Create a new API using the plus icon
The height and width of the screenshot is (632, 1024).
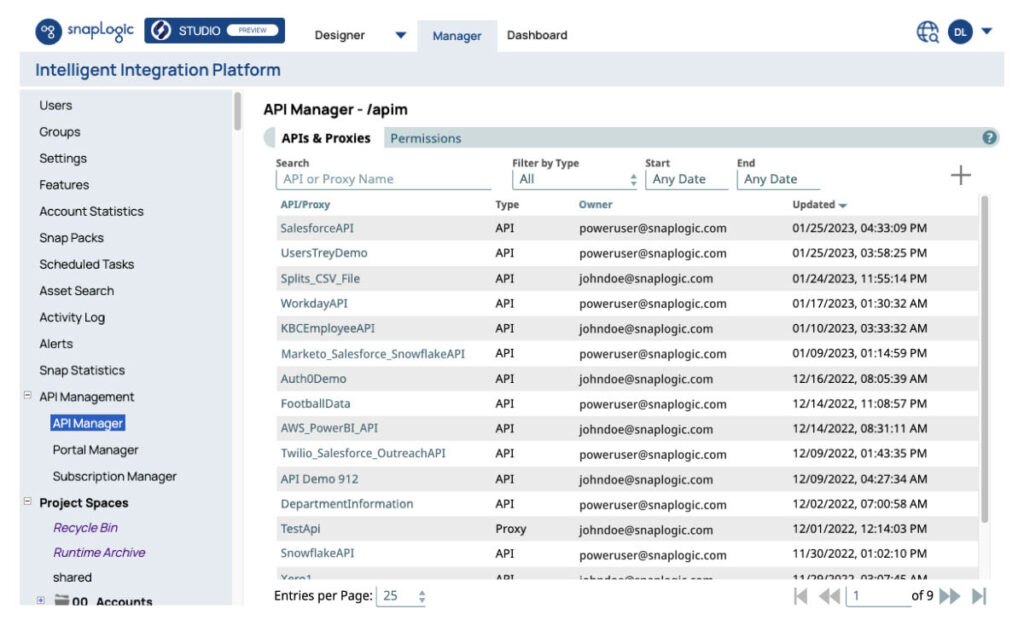pyautogui.click(x=960, y=174)
